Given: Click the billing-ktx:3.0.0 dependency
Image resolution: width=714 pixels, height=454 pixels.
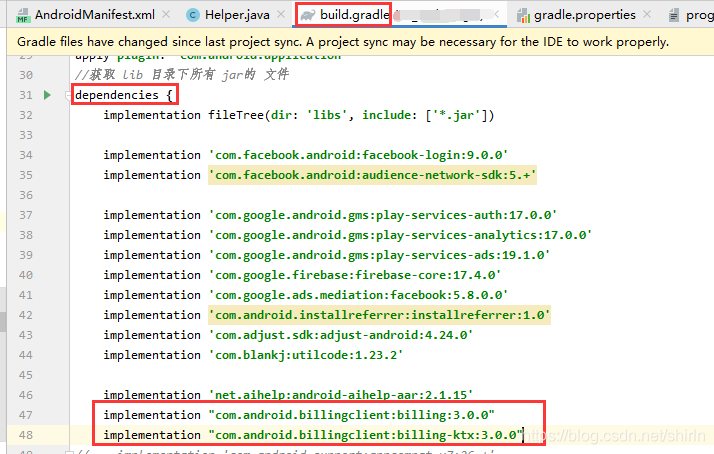Looking at the screenshot, I should point(366,435).
